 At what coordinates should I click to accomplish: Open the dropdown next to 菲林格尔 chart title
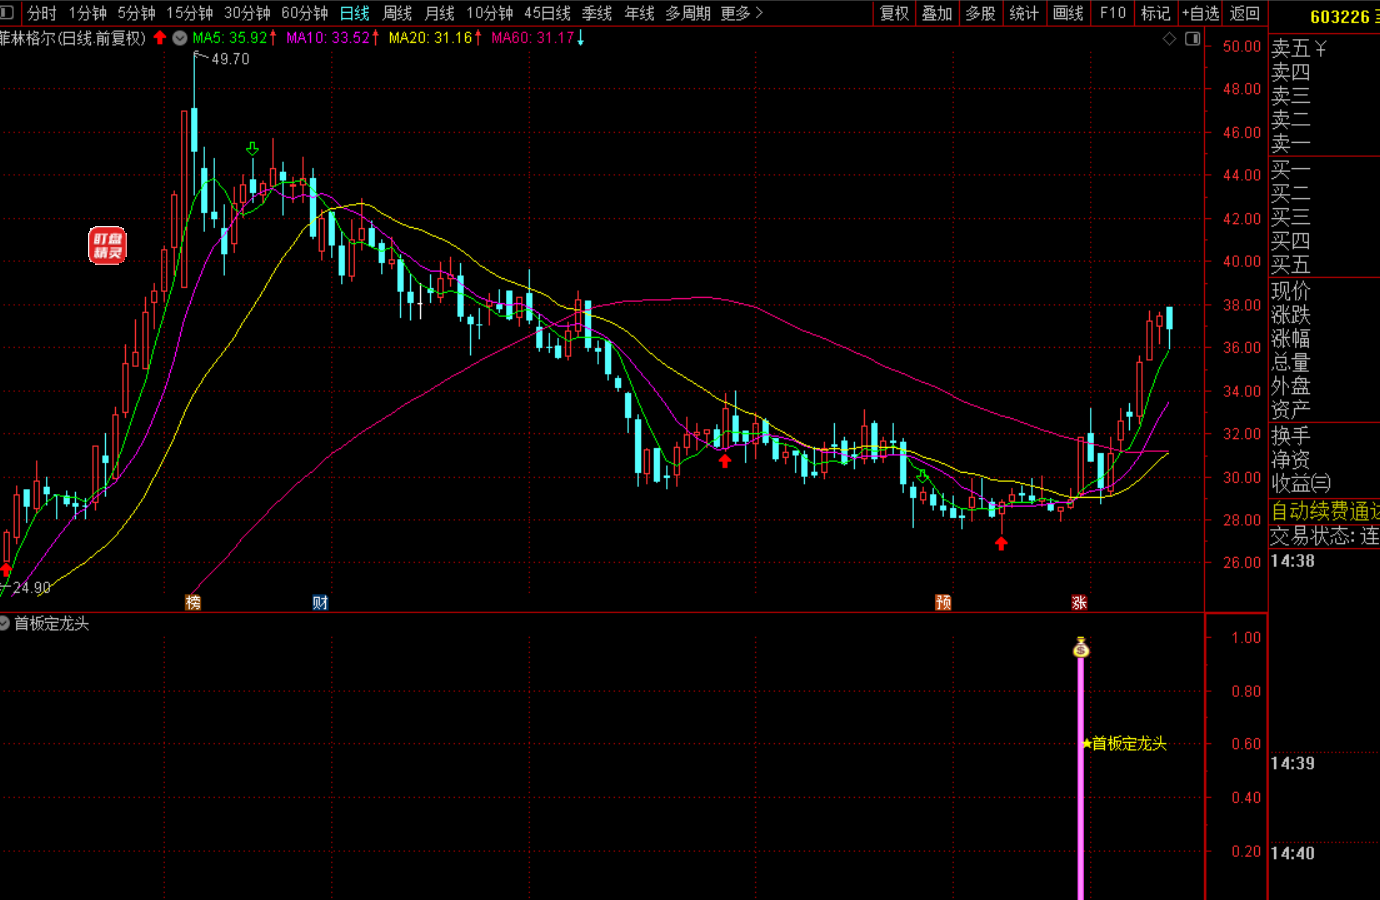coord(180,38)
